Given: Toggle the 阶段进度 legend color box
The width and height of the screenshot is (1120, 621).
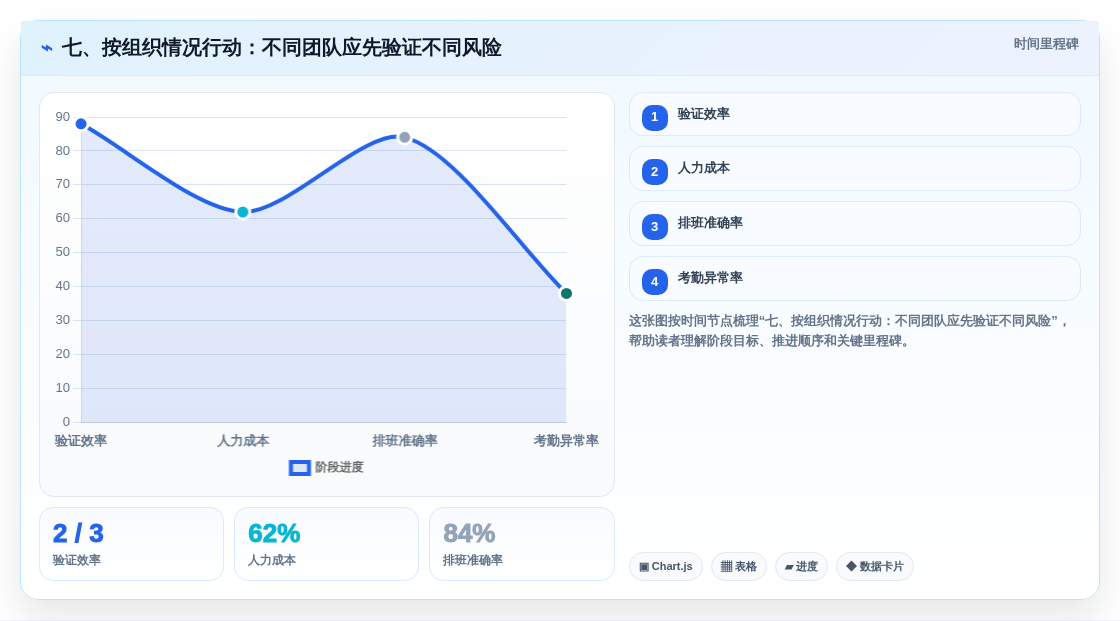Looking at the screenshot, I should point(299,468).
